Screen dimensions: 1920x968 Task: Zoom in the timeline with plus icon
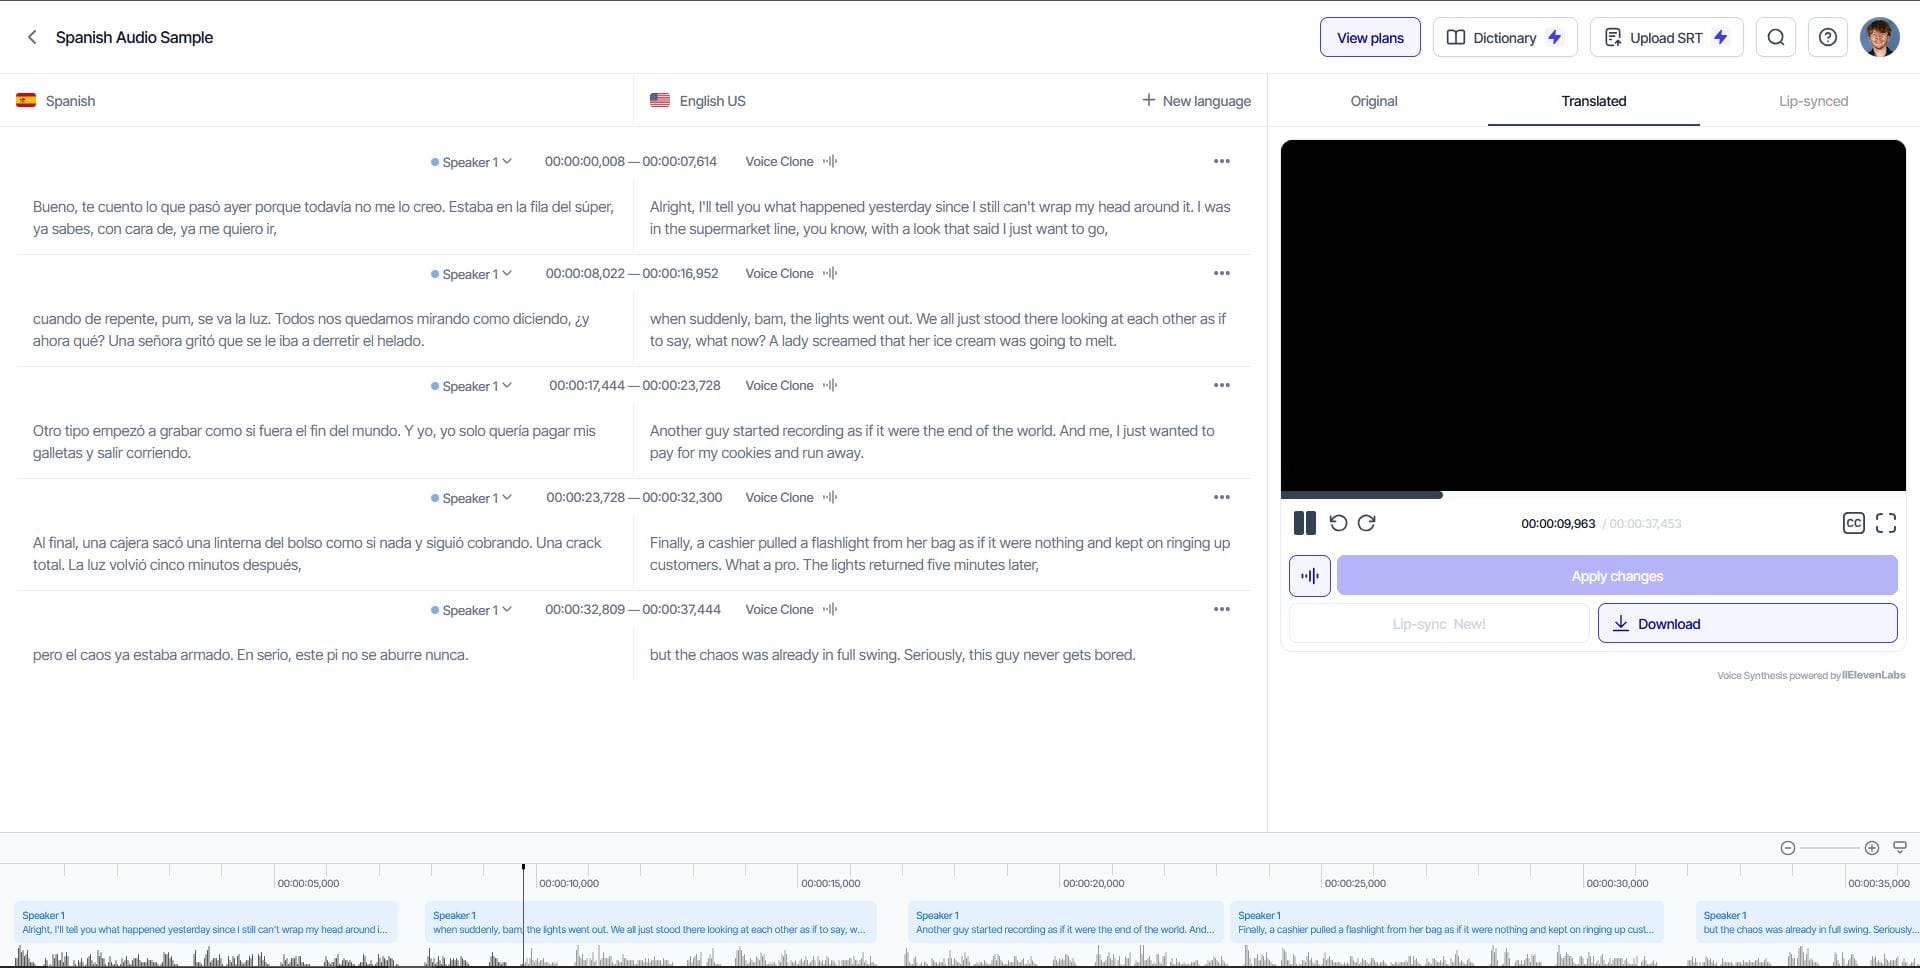pos(1872,848)
